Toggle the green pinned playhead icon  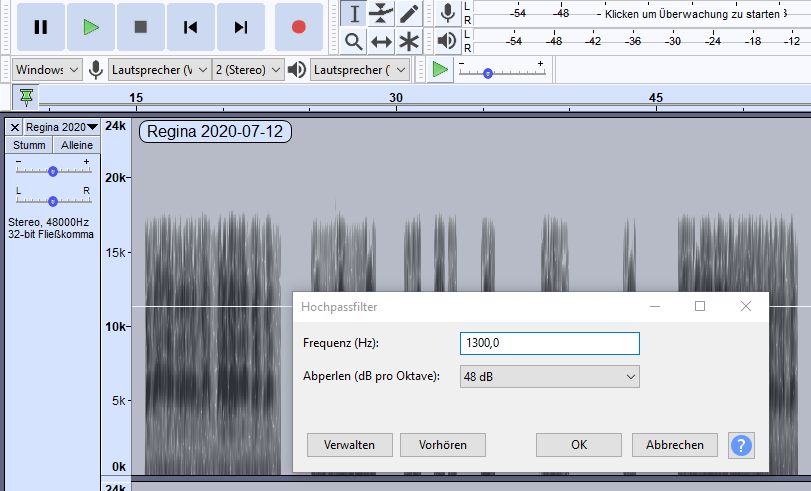pyautogui.click(x=26, y=96)
